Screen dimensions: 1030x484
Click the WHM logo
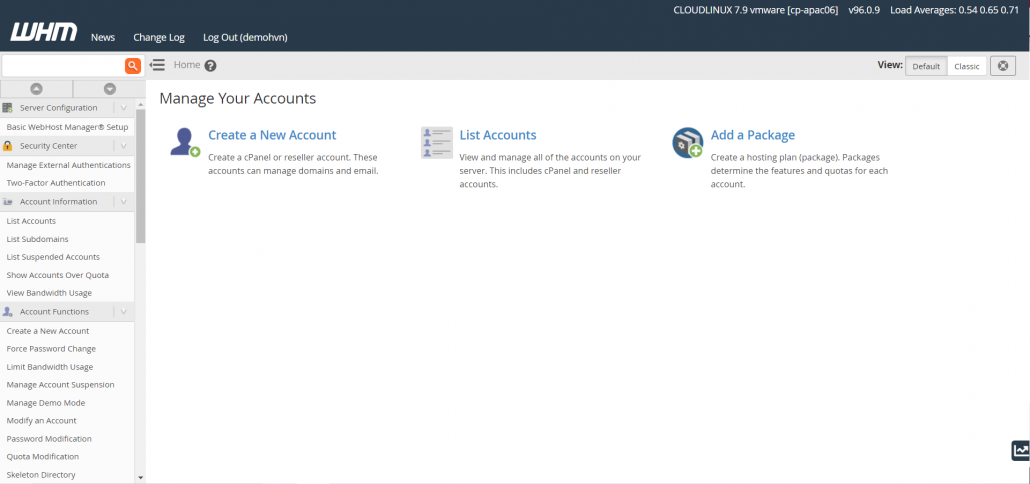[x=43, y=32]
